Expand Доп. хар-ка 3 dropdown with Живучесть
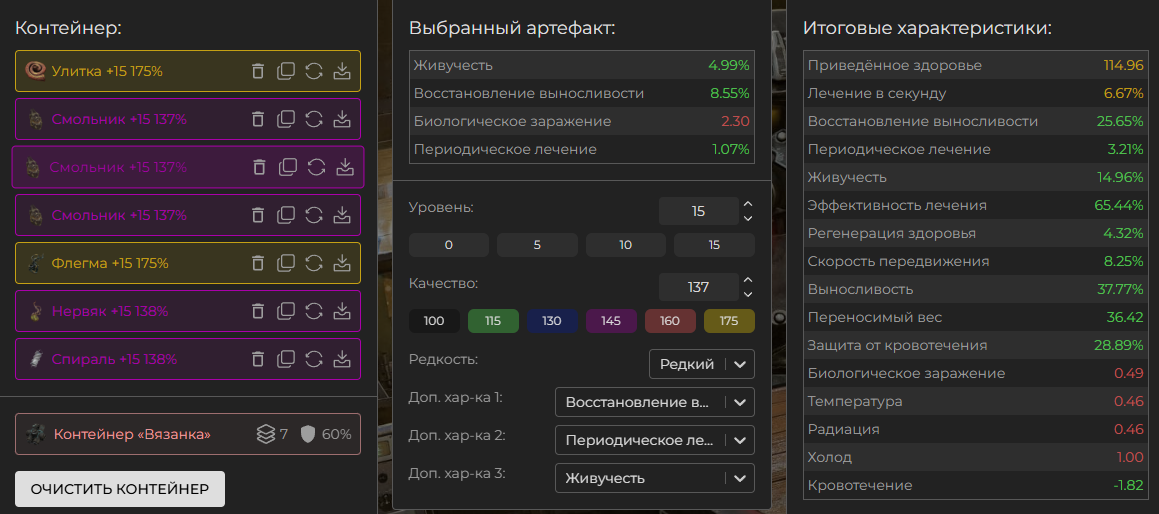 654,478
